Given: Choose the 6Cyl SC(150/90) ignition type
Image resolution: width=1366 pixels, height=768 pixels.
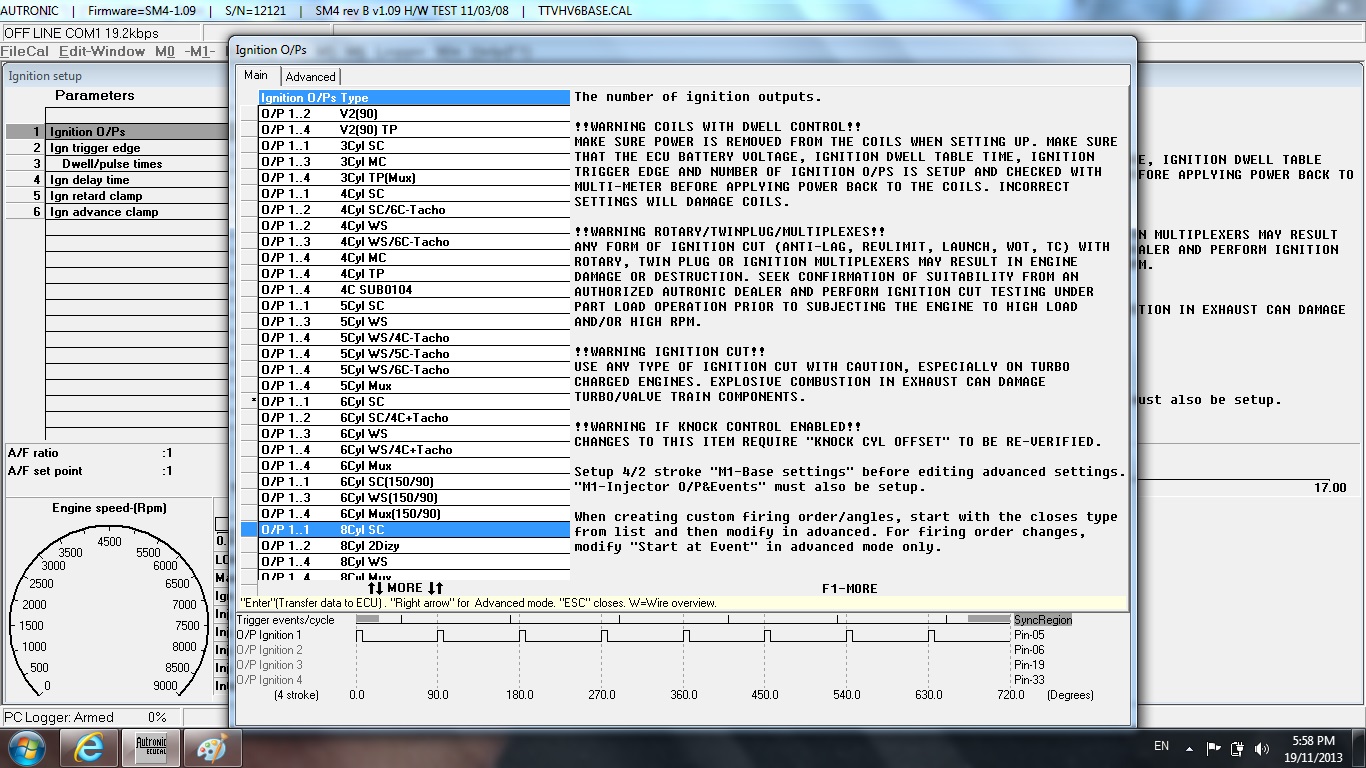Looking at the screenshot, I should coord(414,482).
